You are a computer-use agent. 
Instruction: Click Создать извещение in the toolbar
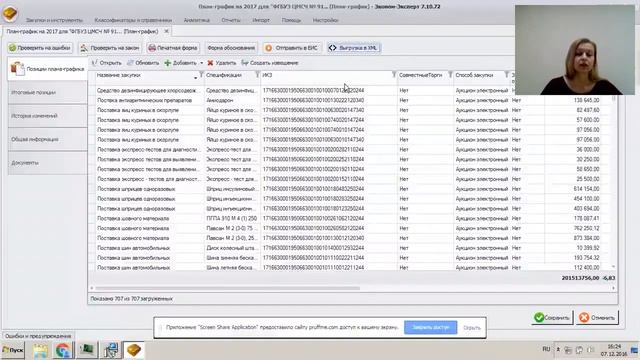pyautogui.click(x=270, y=63)
